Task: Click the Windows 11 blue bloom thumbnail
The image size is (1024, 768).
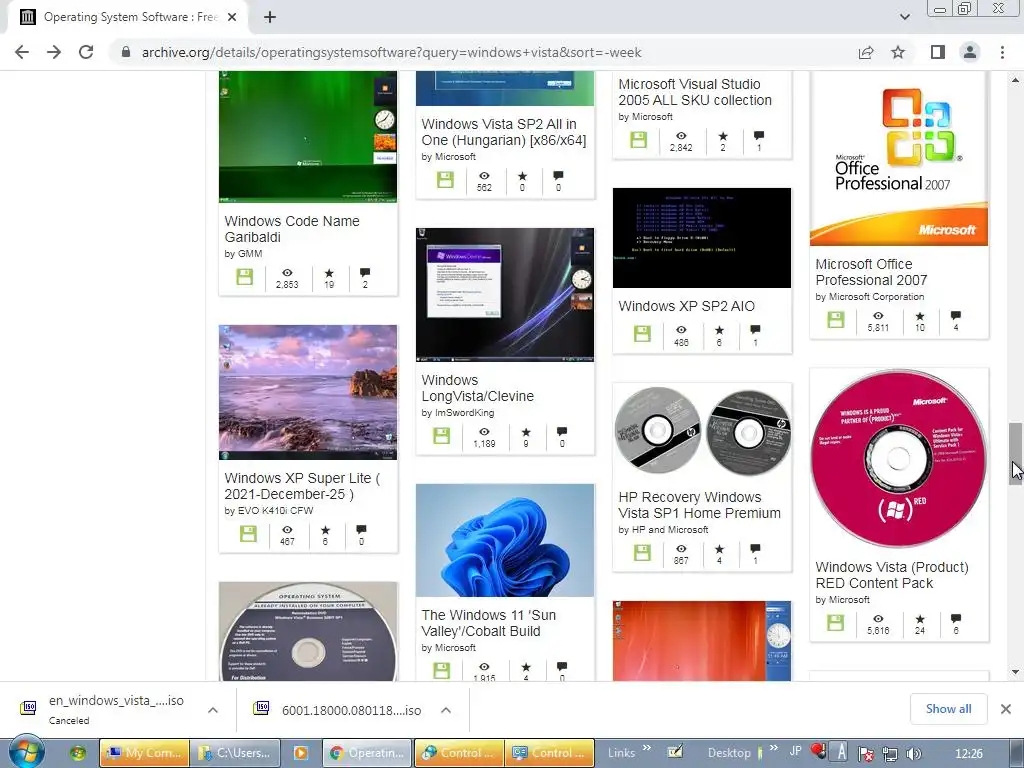Action: [x=505, y=540]
